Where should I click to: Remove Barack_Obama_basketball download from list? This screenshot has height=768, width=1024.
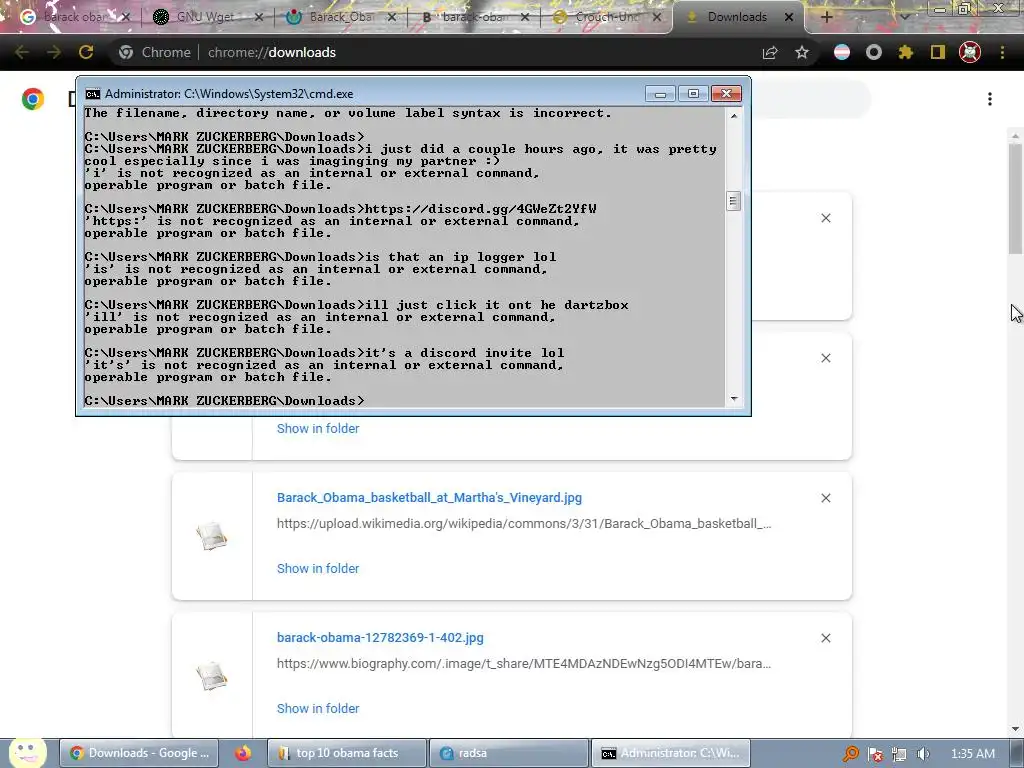click(x=825, y=498)
